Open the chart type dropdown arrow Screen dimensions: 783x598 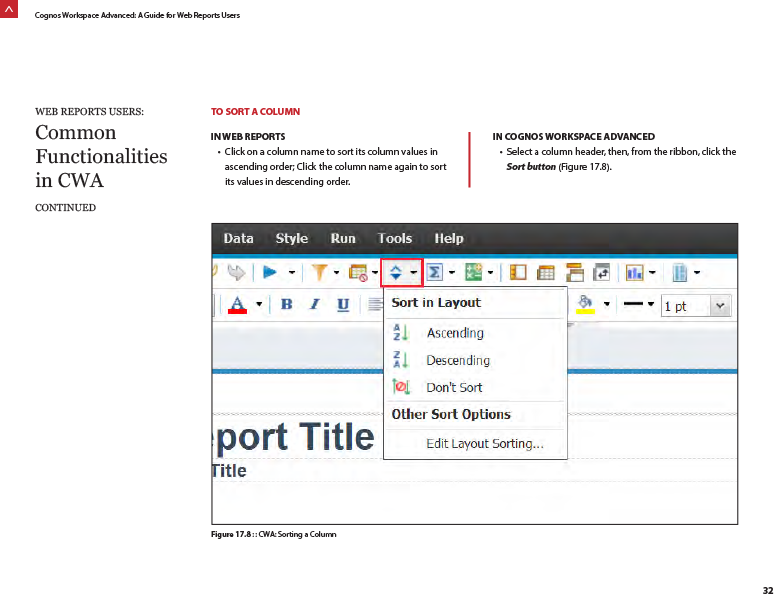point(652,273)
